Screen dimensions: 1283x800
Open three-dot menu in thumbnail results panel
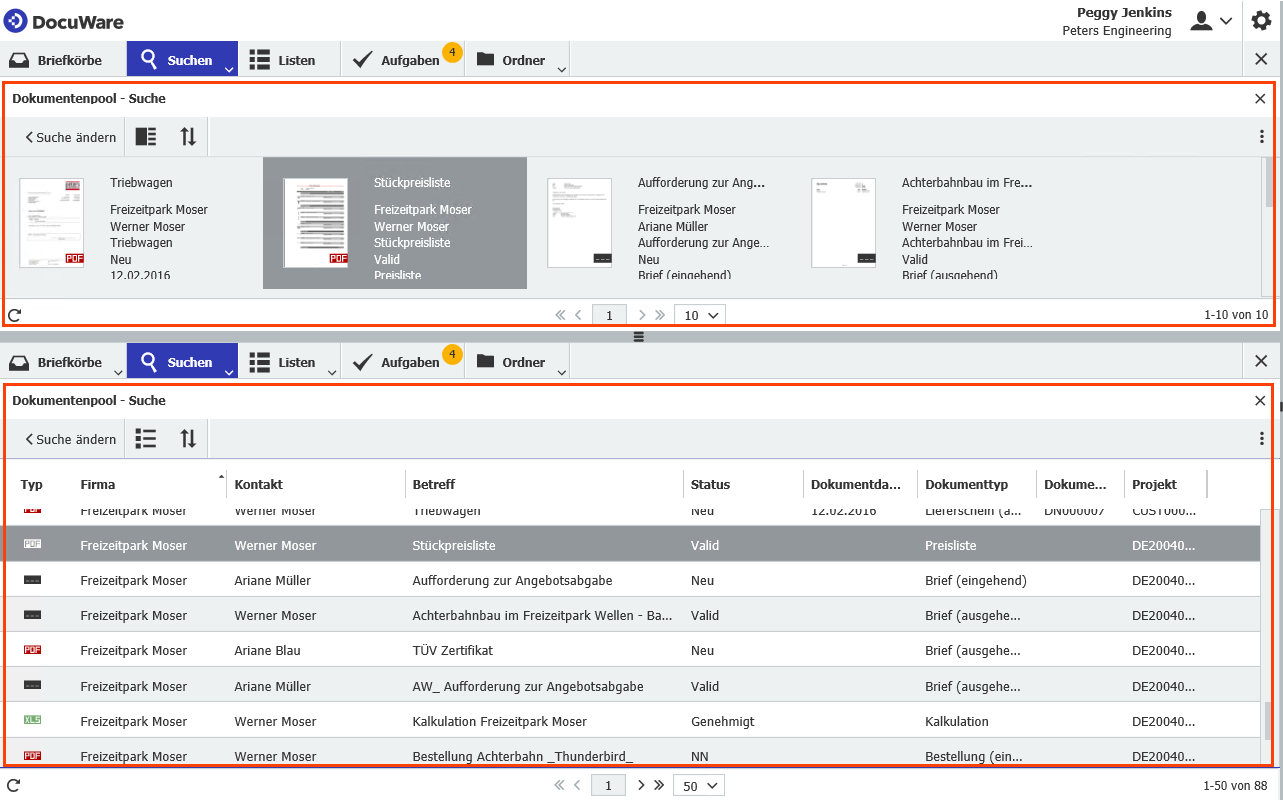(1262, 137)
